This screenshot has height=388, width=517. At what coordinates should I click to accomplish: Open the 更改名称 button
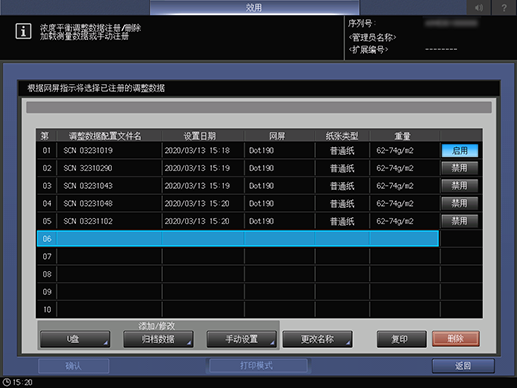tap(317, 339)
